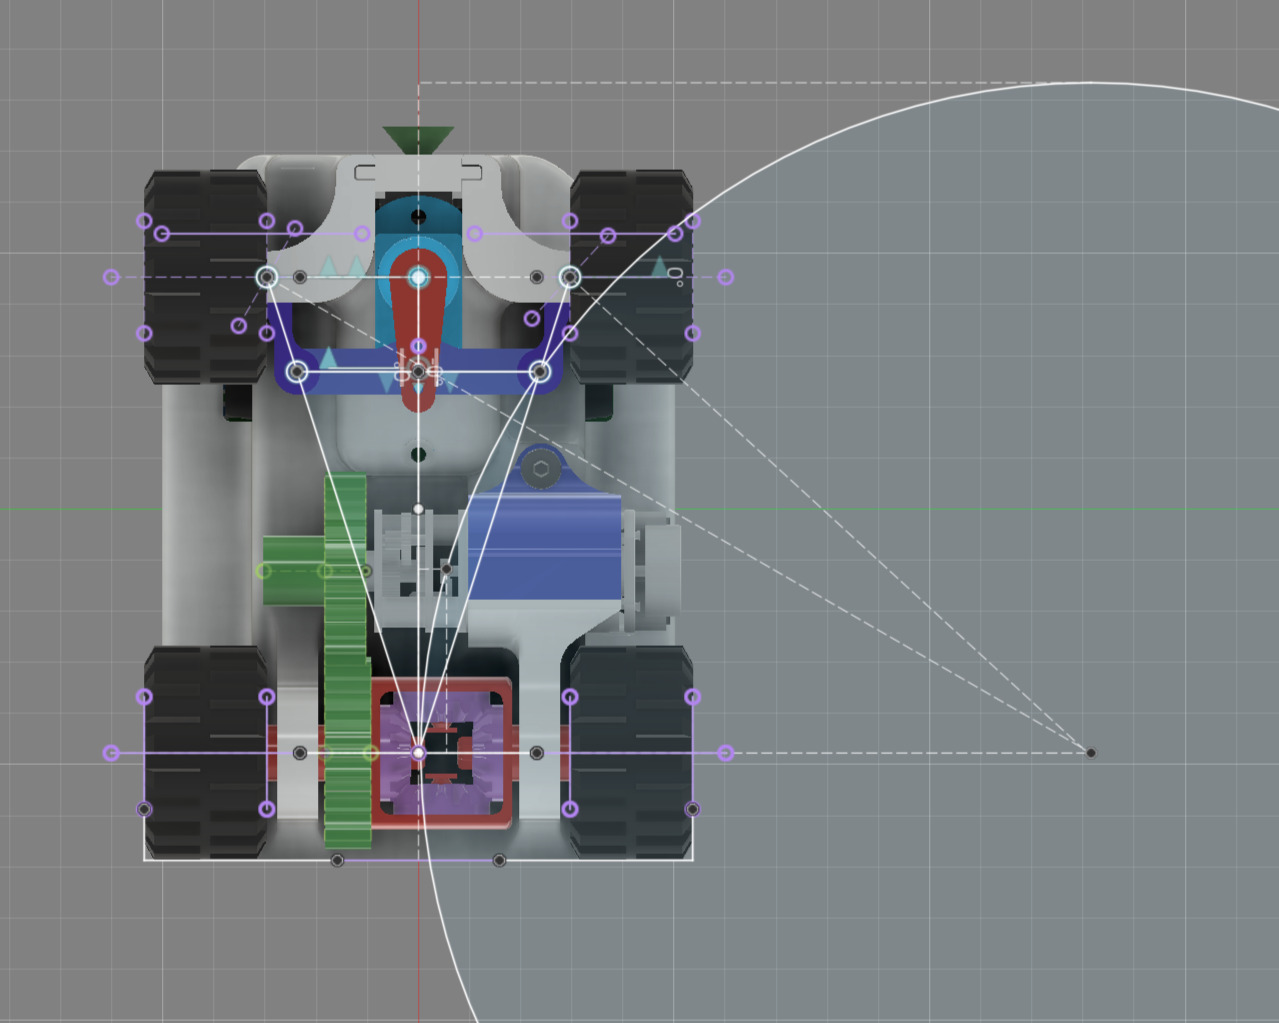The width and height of the screenshot is (1279, 1023).
Task: Pick the right dark point on bottom sketch edge
Action: pyautogui.click(x=499, y=860)
